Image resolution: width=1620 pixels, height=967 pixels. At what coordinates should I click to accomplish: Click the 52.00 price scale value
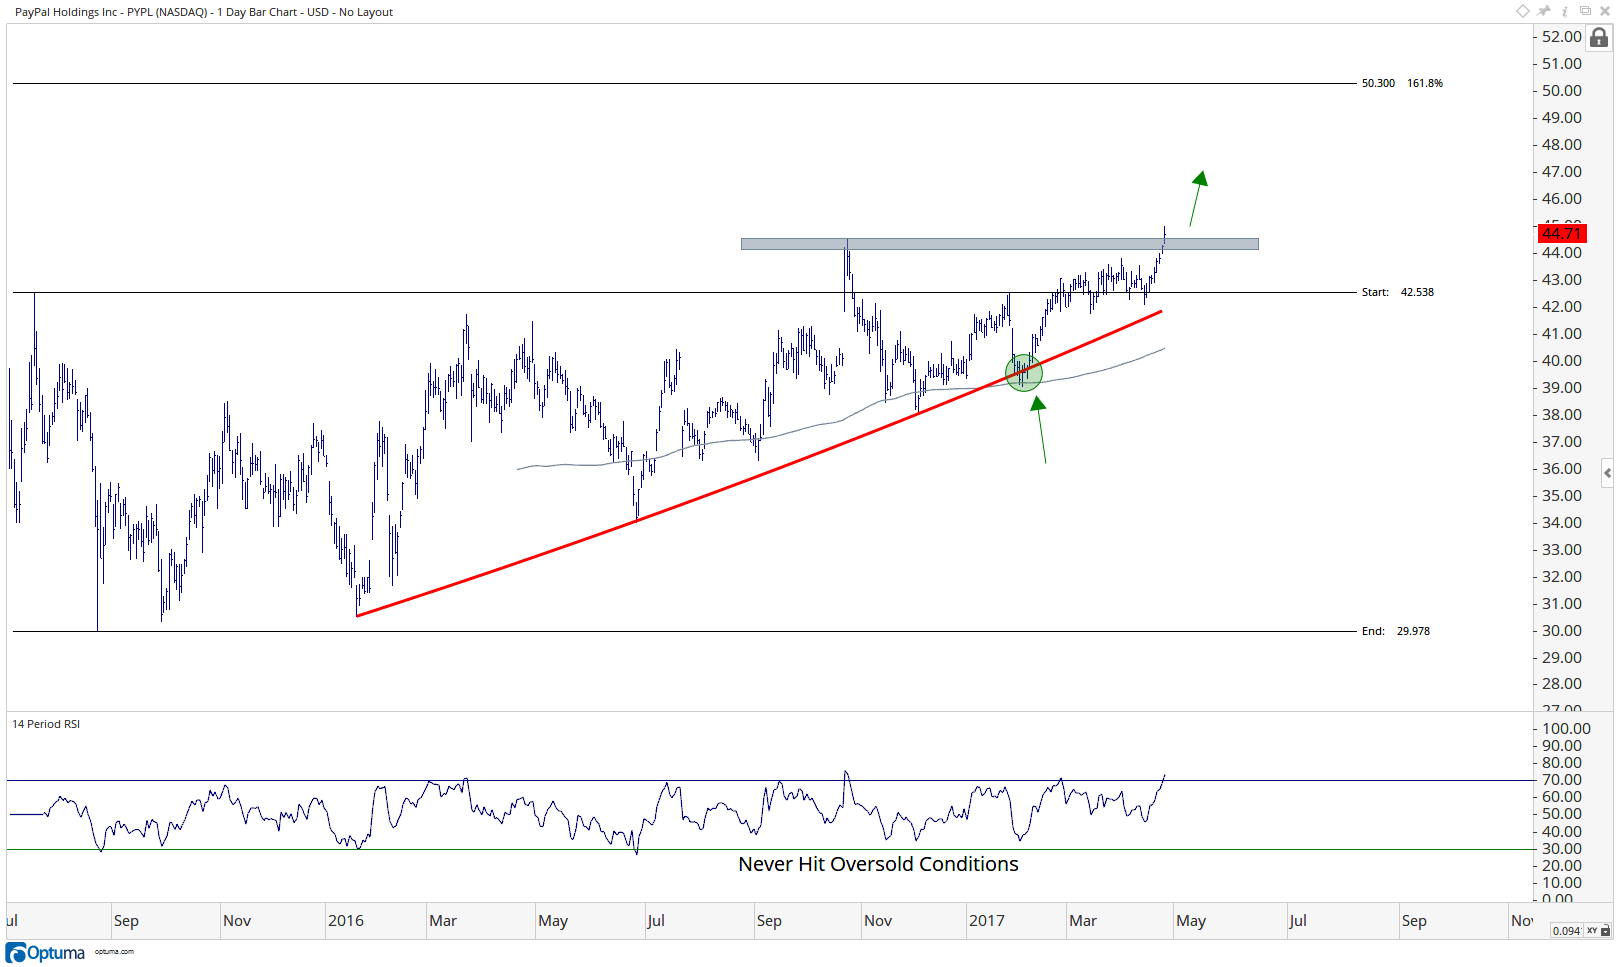pyautogui.click(x=1561, y=37)
